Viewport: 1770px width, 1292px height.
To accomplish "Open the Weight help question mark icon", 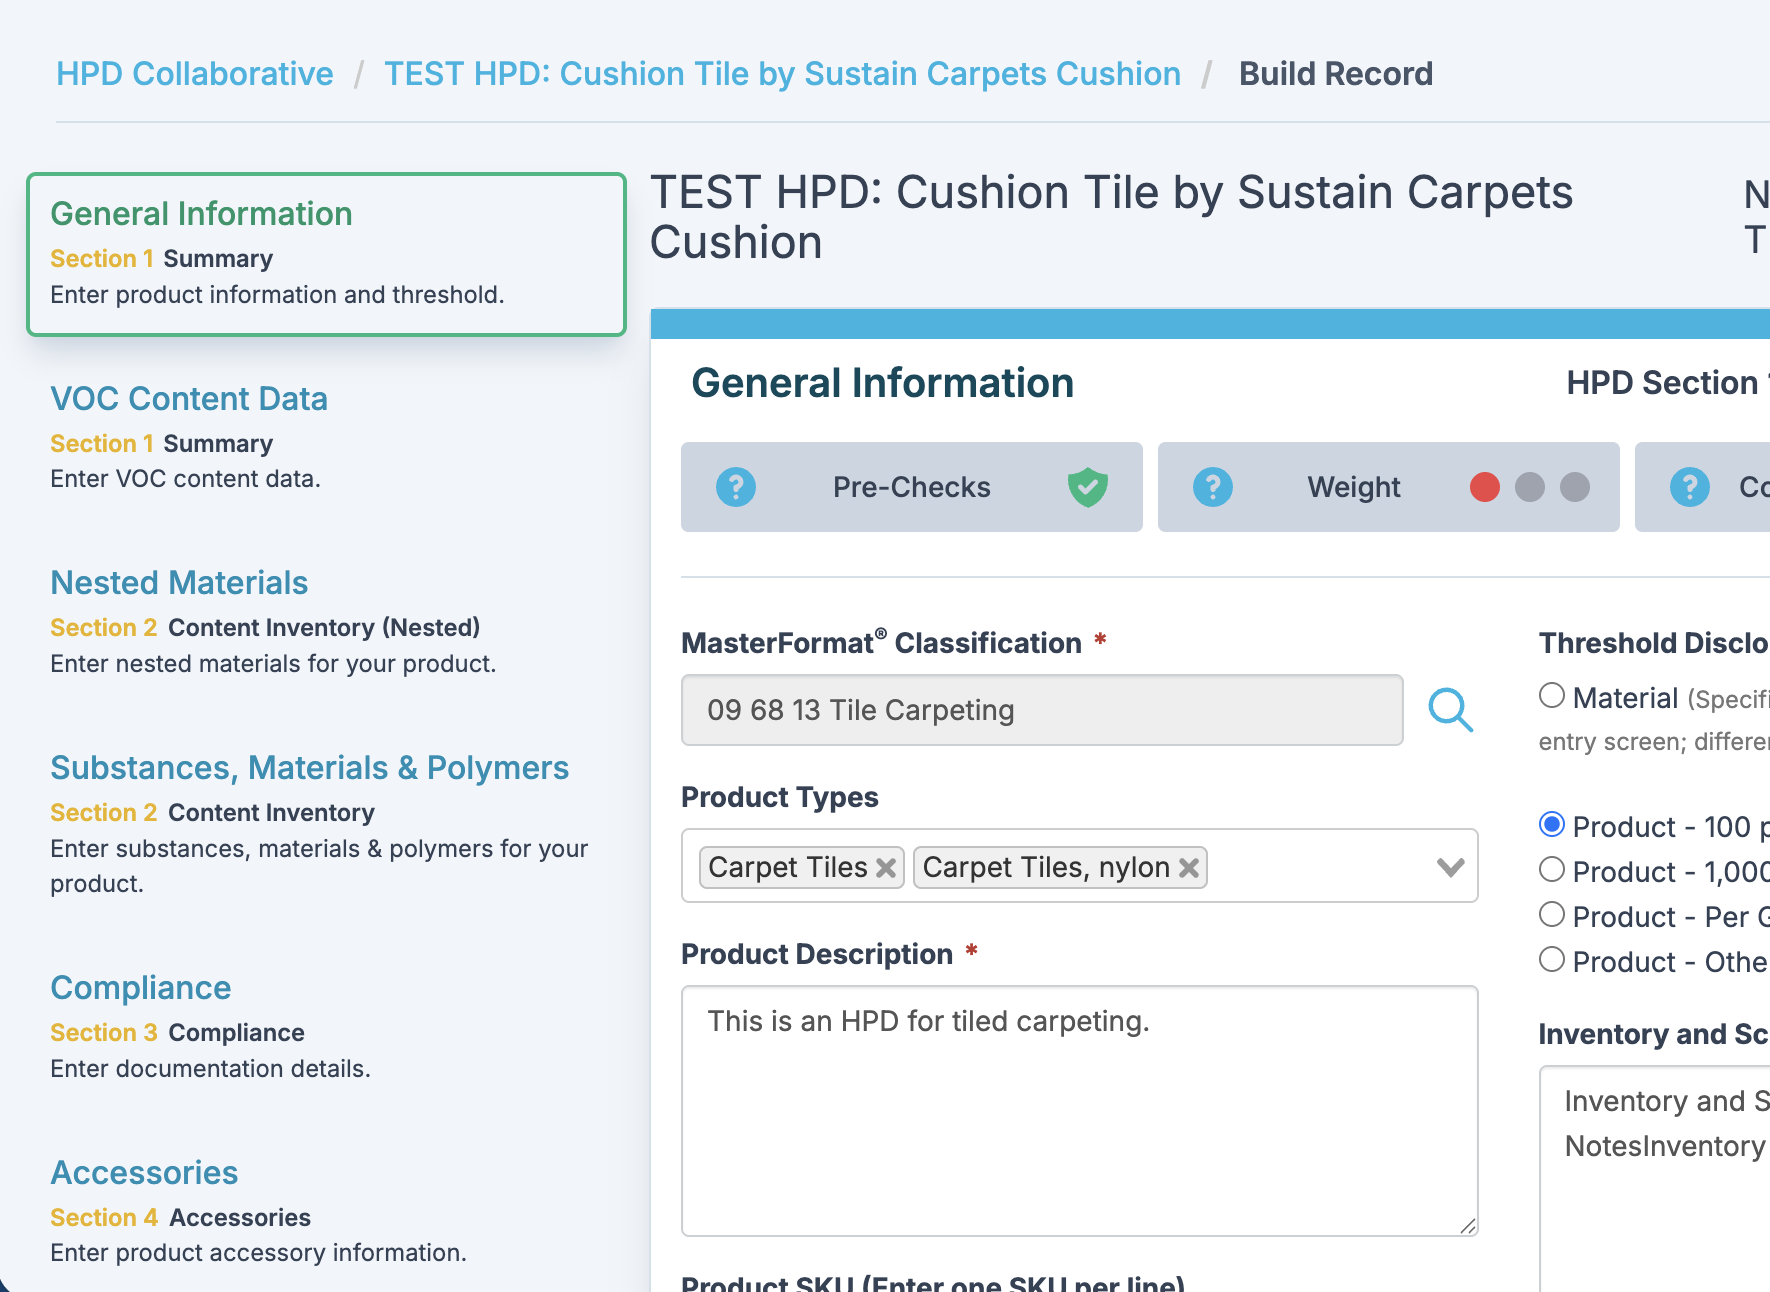I will click(x=1213, y=487).
